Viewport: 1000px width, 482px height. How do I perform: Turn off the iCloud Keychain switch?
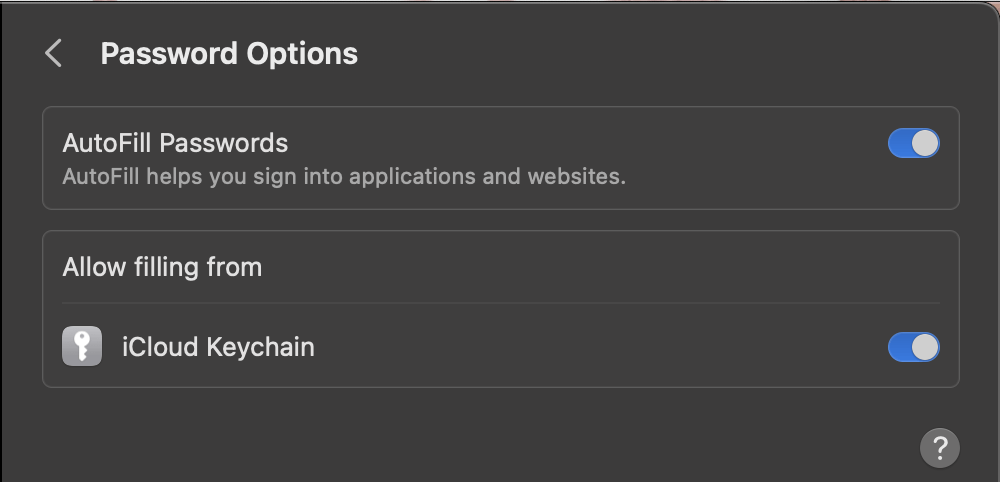(913, 347)
